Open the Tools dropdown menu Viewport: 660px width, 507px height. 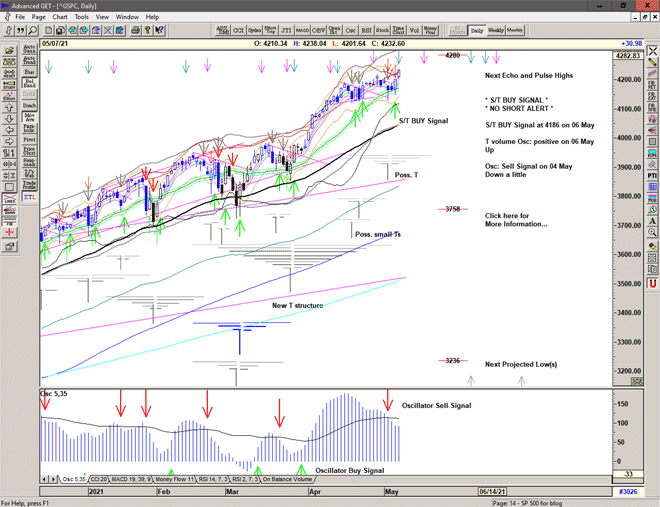[82, 17]
